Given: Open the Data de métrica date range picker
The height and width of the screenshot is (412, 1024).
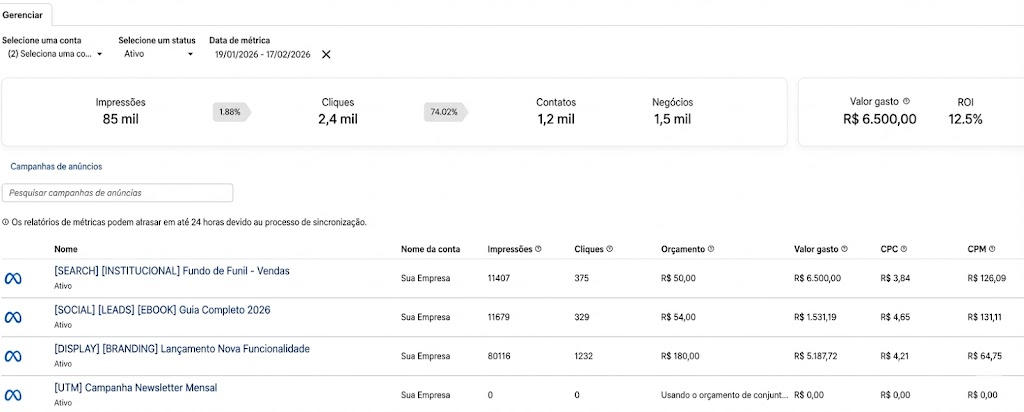Looking at the screenshot, I should point(262,54).
